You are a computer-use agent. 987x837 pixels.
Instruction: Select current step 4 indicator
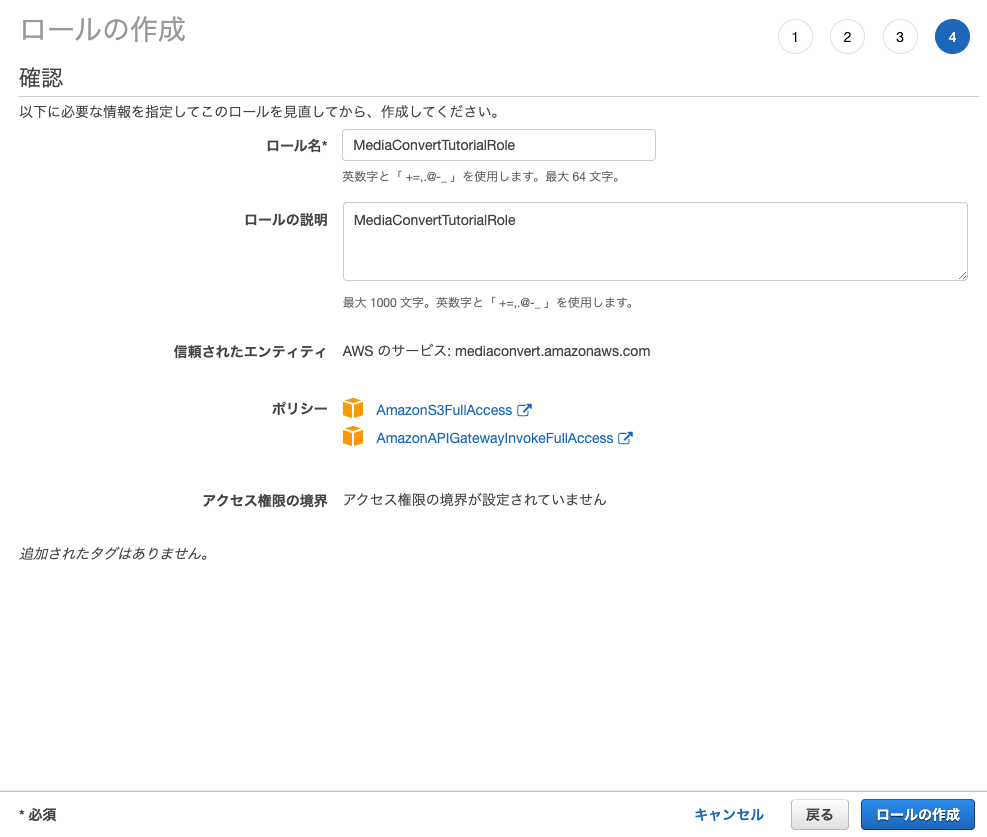point(952,37)
